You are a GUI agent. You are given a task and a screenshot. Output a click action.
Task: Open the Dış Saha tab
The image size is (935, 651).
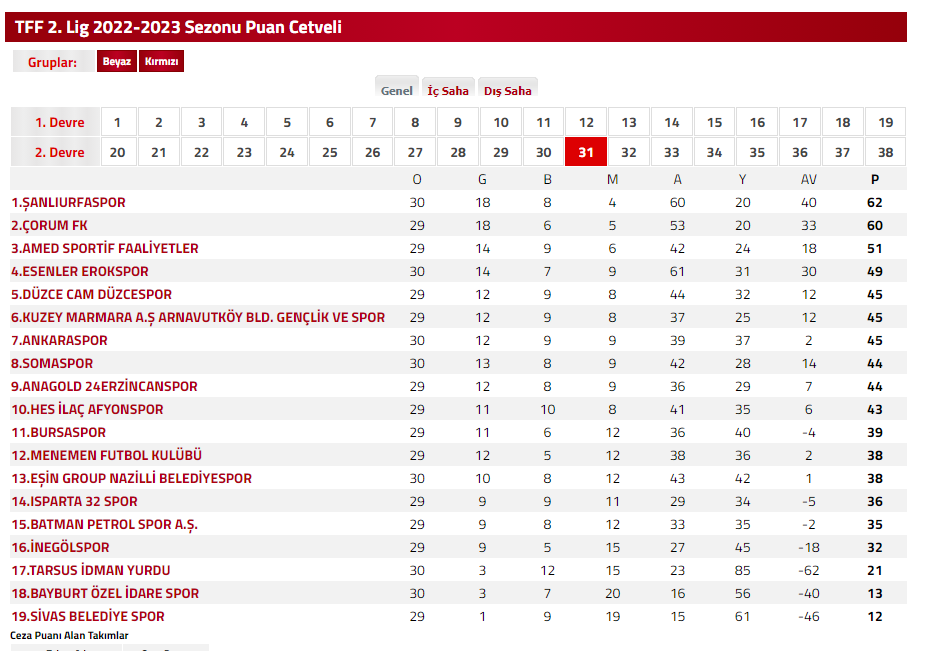(508, 90)
